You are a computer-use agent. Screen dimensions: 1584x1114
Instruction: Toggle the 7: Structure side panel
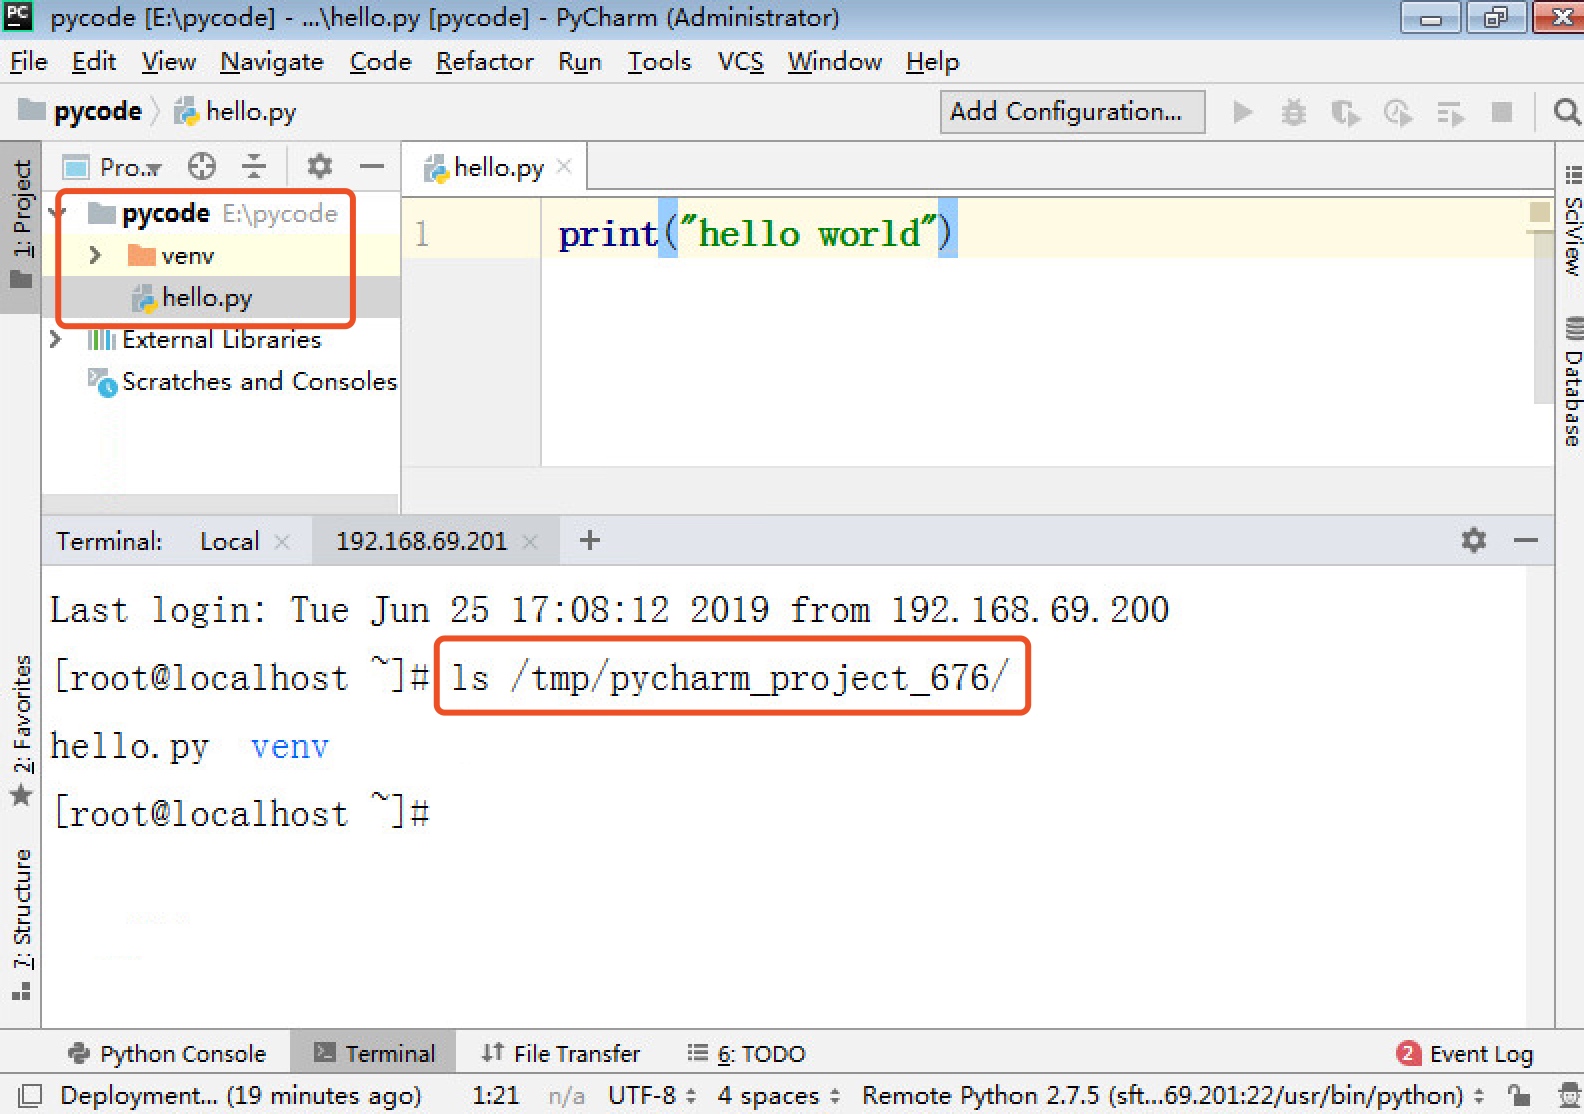[x=21, y=924]
